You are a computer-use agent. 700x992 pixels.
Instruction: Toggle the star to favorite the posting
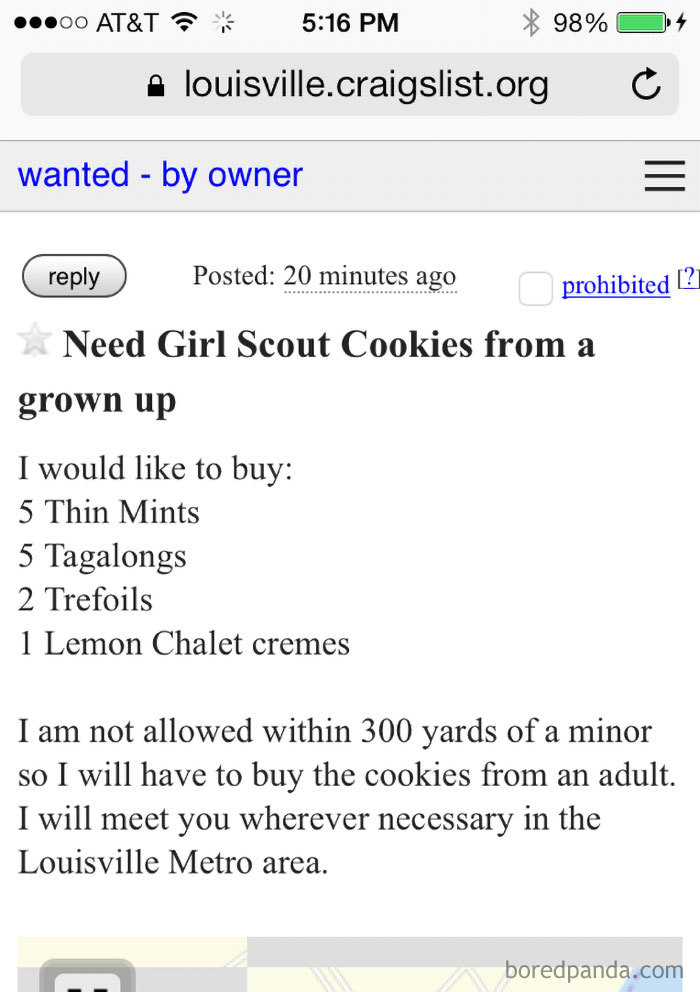click(x=33, y=341)
